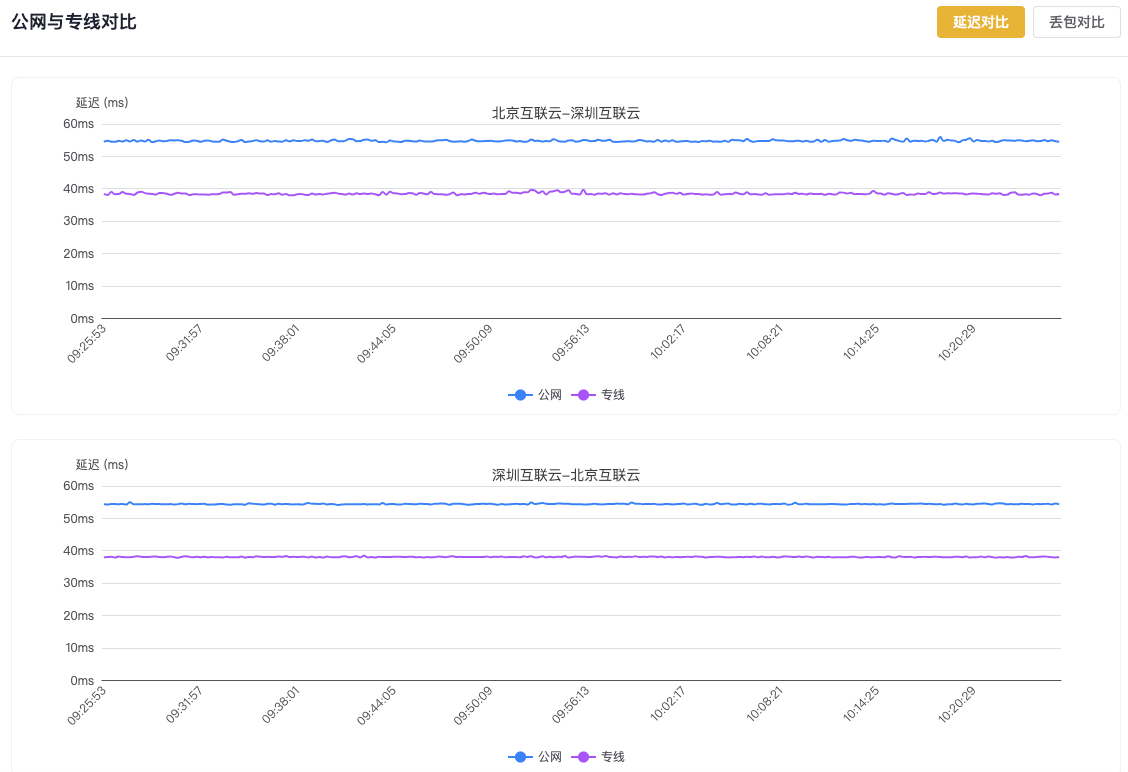This screenshot has width=1128, height=772.
Task: Select the 10:02:17 time label in the bottom chart
Action: (667, 704)
